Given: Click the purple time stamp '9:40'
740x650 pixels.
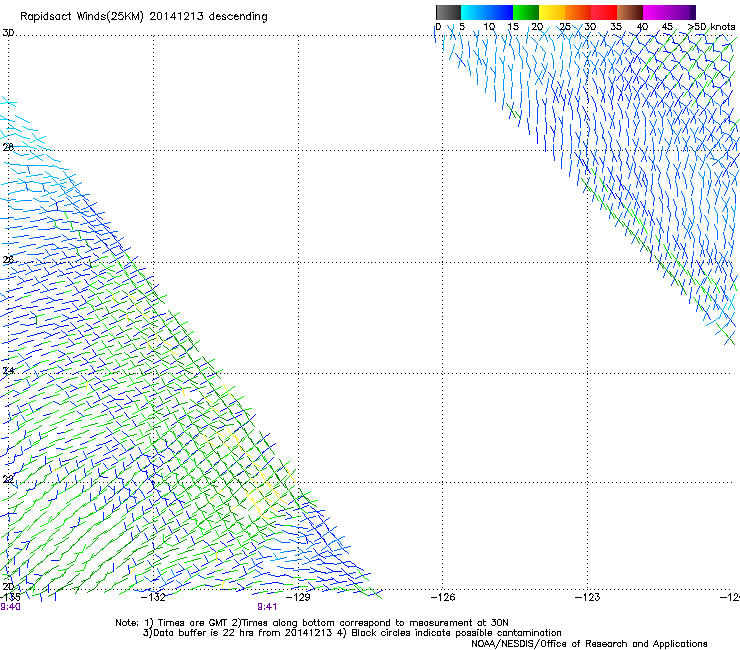Looking at the screenshot, I should point(10,607).
